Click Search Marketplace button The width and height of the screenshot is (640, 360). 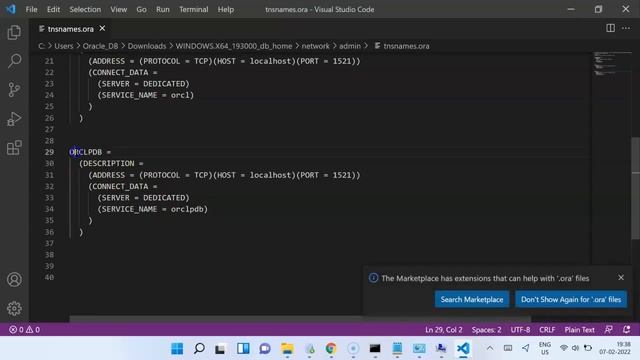471,299
